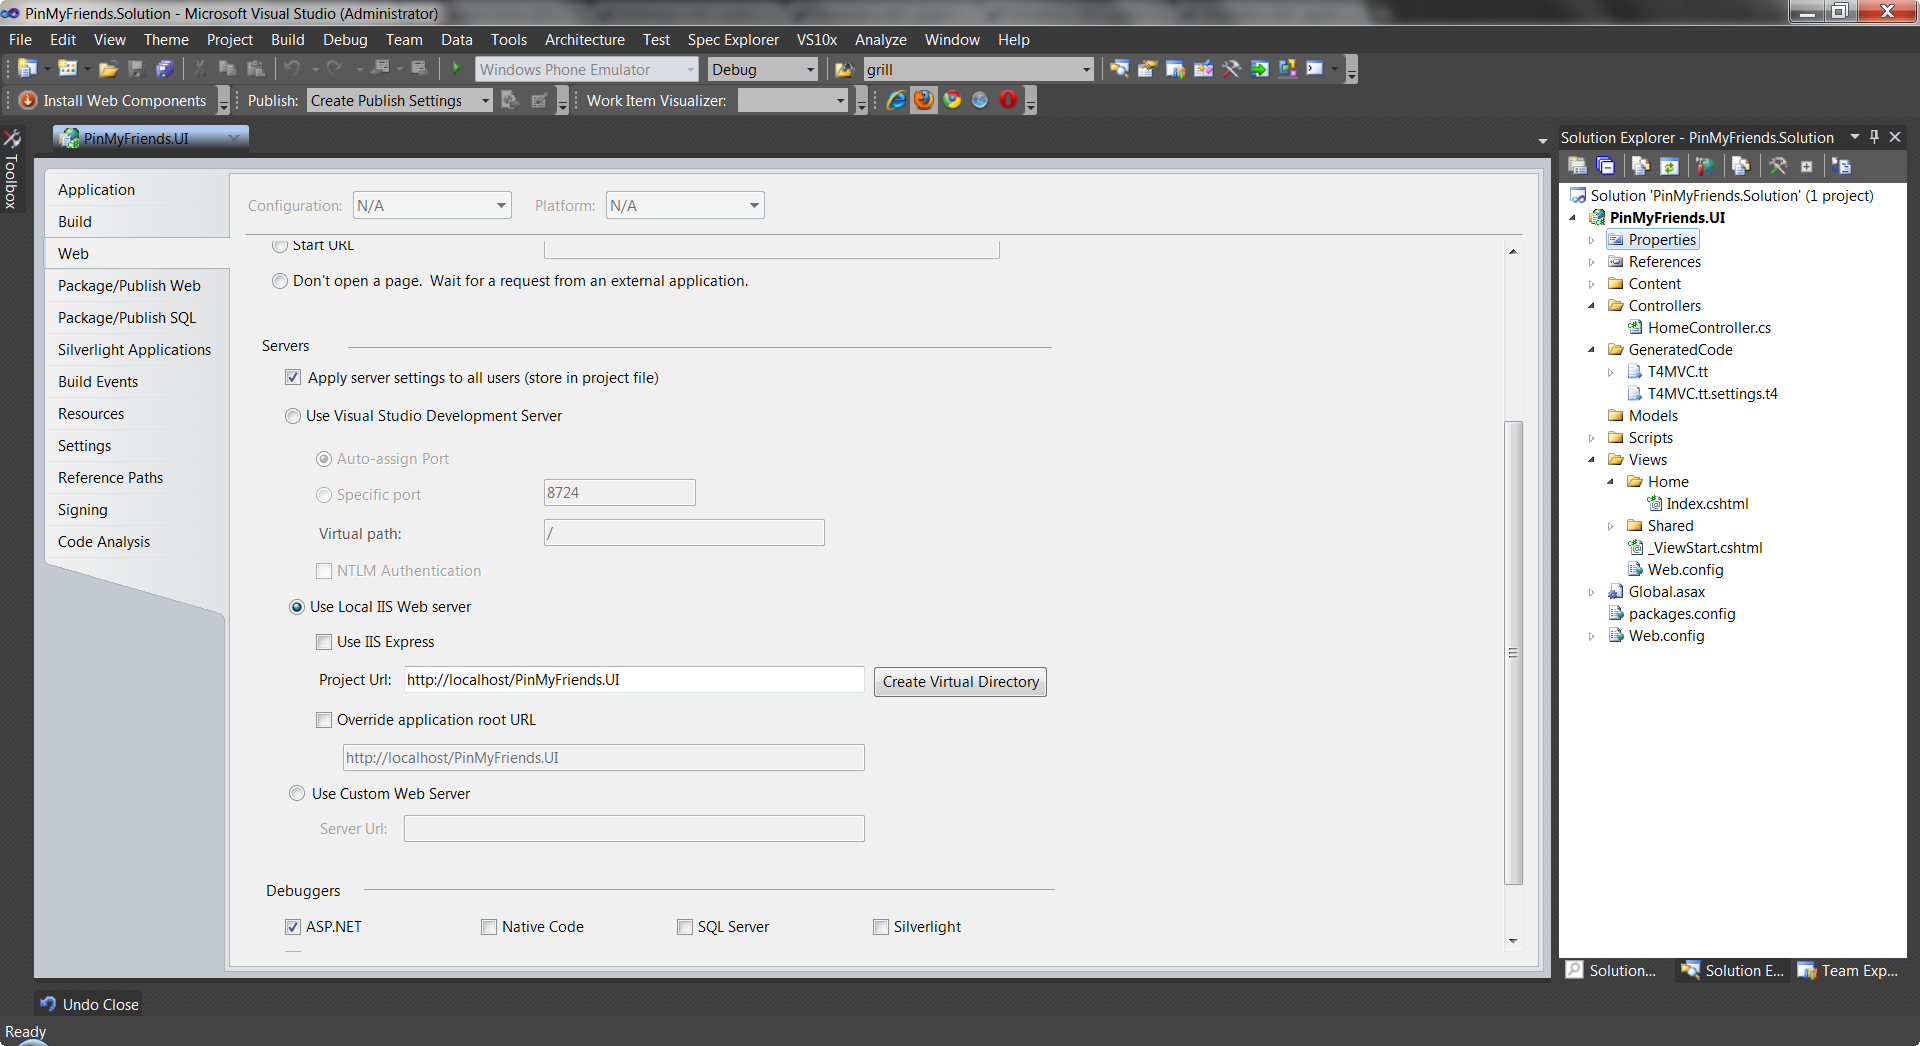Screen dimensions: 1920x1046
Task: Launch the Chrome browser icon
Action: 952,100
